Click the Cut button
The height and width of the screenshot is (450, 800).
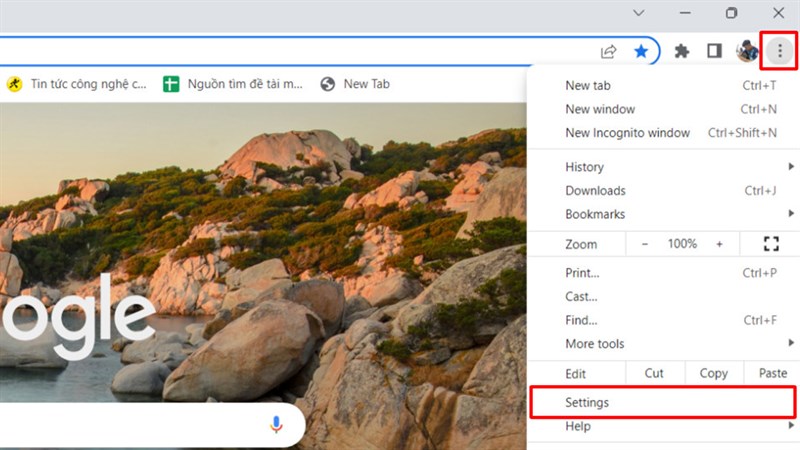click(x=654, y=373)
